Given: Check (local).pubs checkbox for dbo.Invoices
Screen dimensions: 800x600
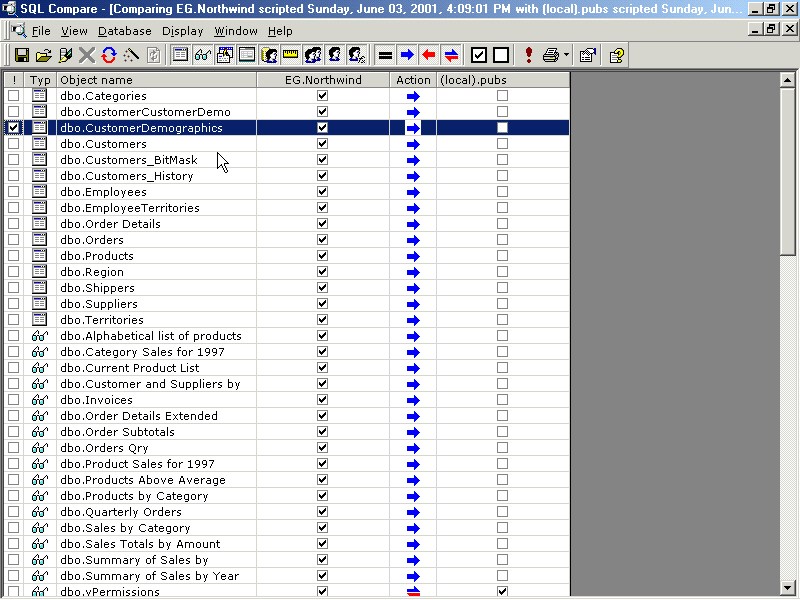Looking at the screenshot, I should (503, 399).
